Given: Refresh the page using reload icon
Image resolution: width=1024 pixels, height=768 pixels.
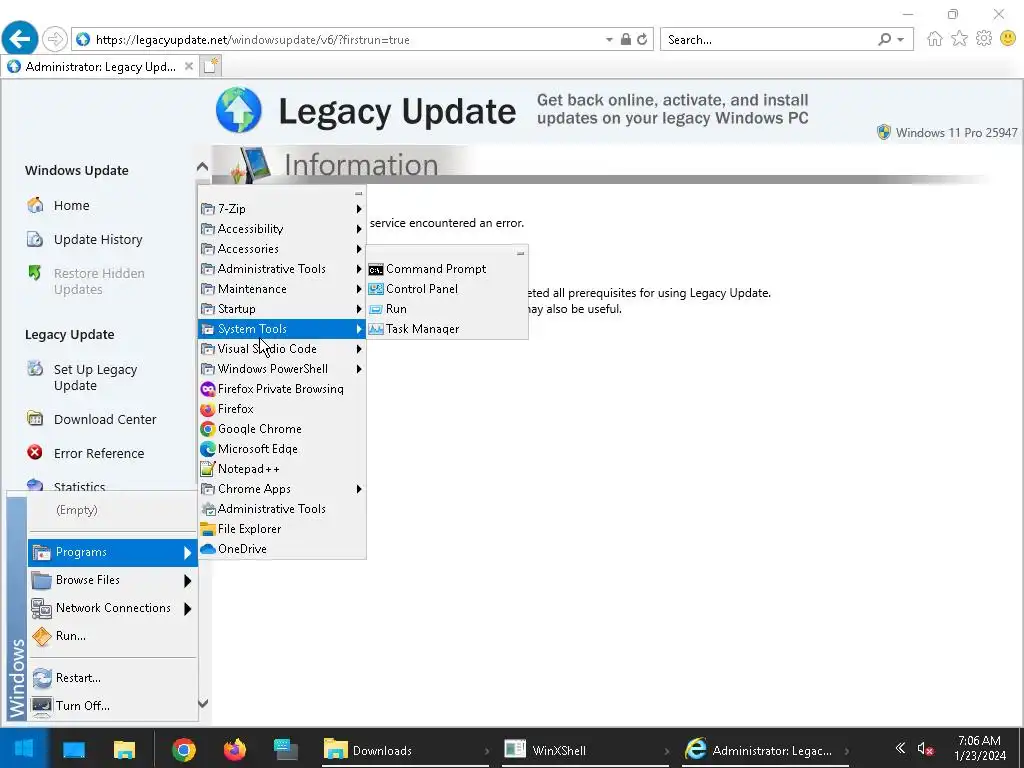Looking at the screenshot, I should [643, 40].
